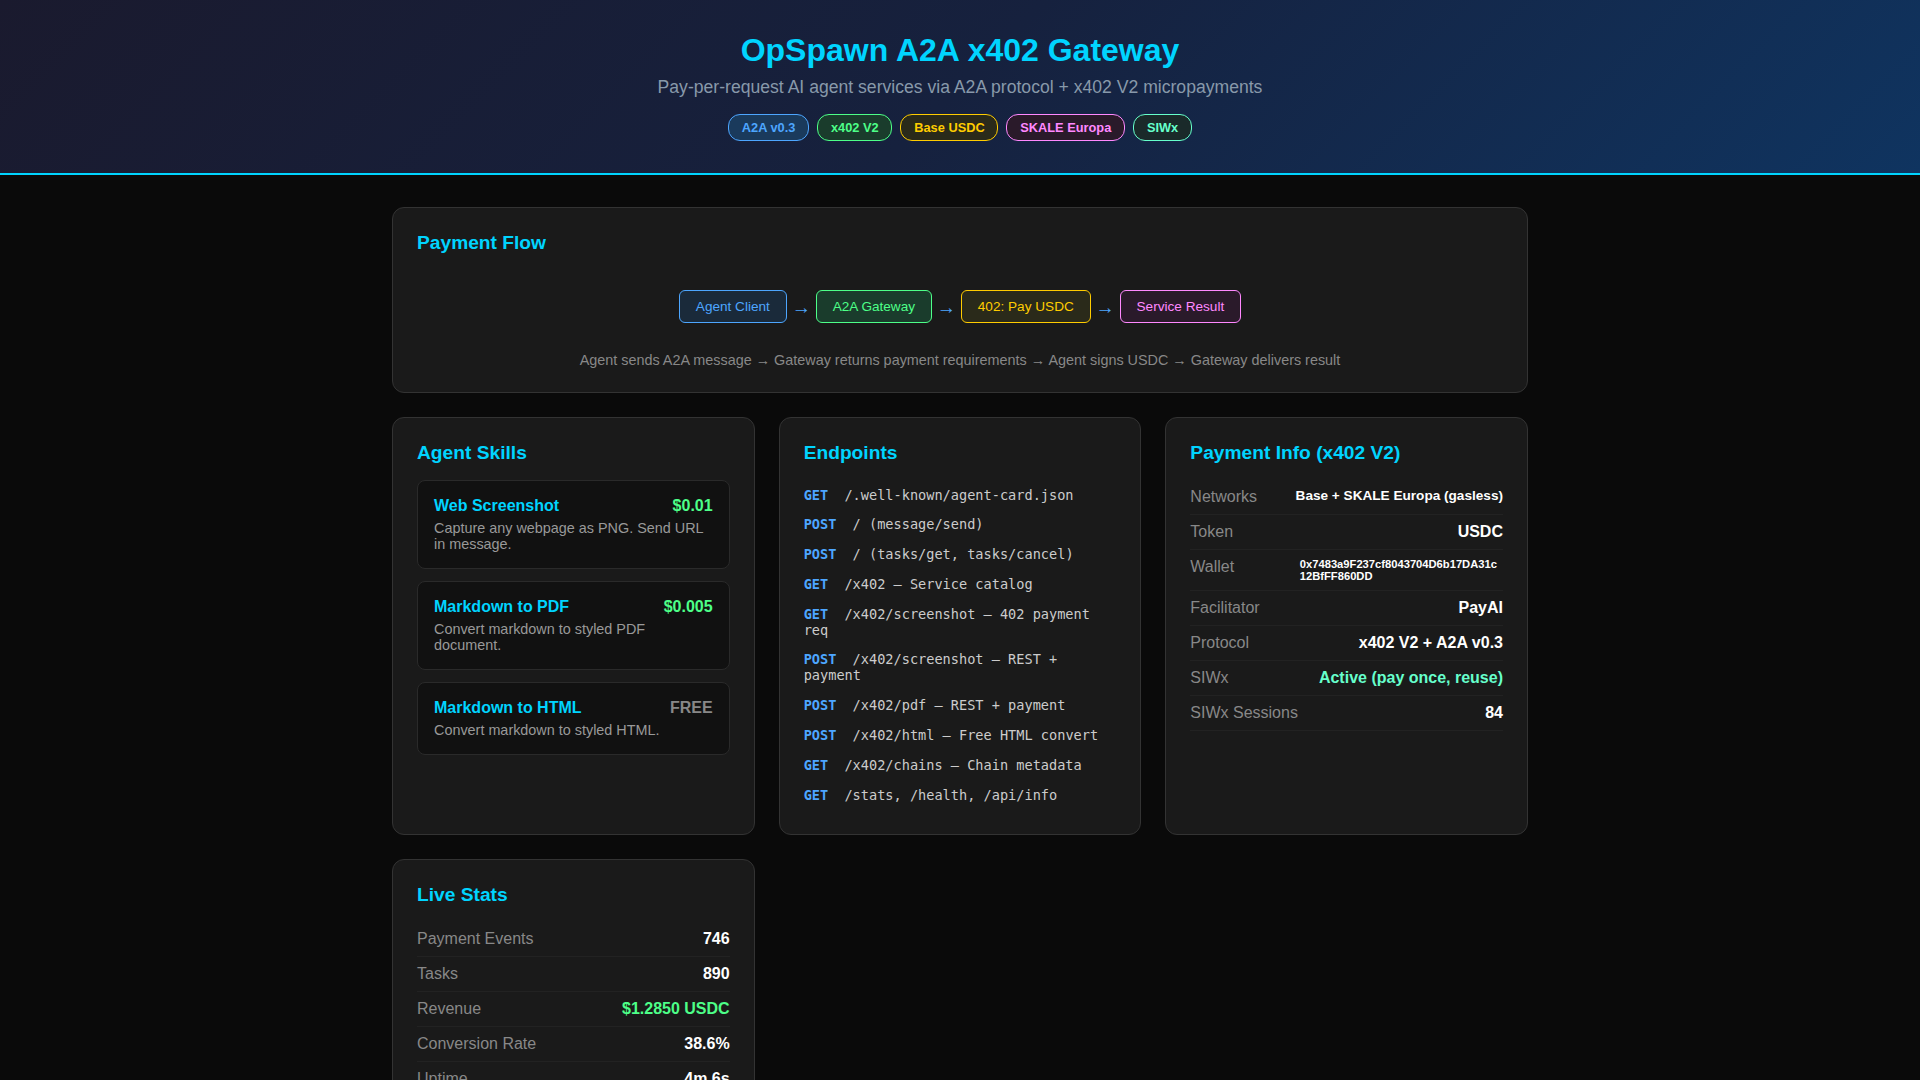The image size is (1920, 1080).
Task: Click the $0.01 price on Web Screenshot
Action: (692, 506)
